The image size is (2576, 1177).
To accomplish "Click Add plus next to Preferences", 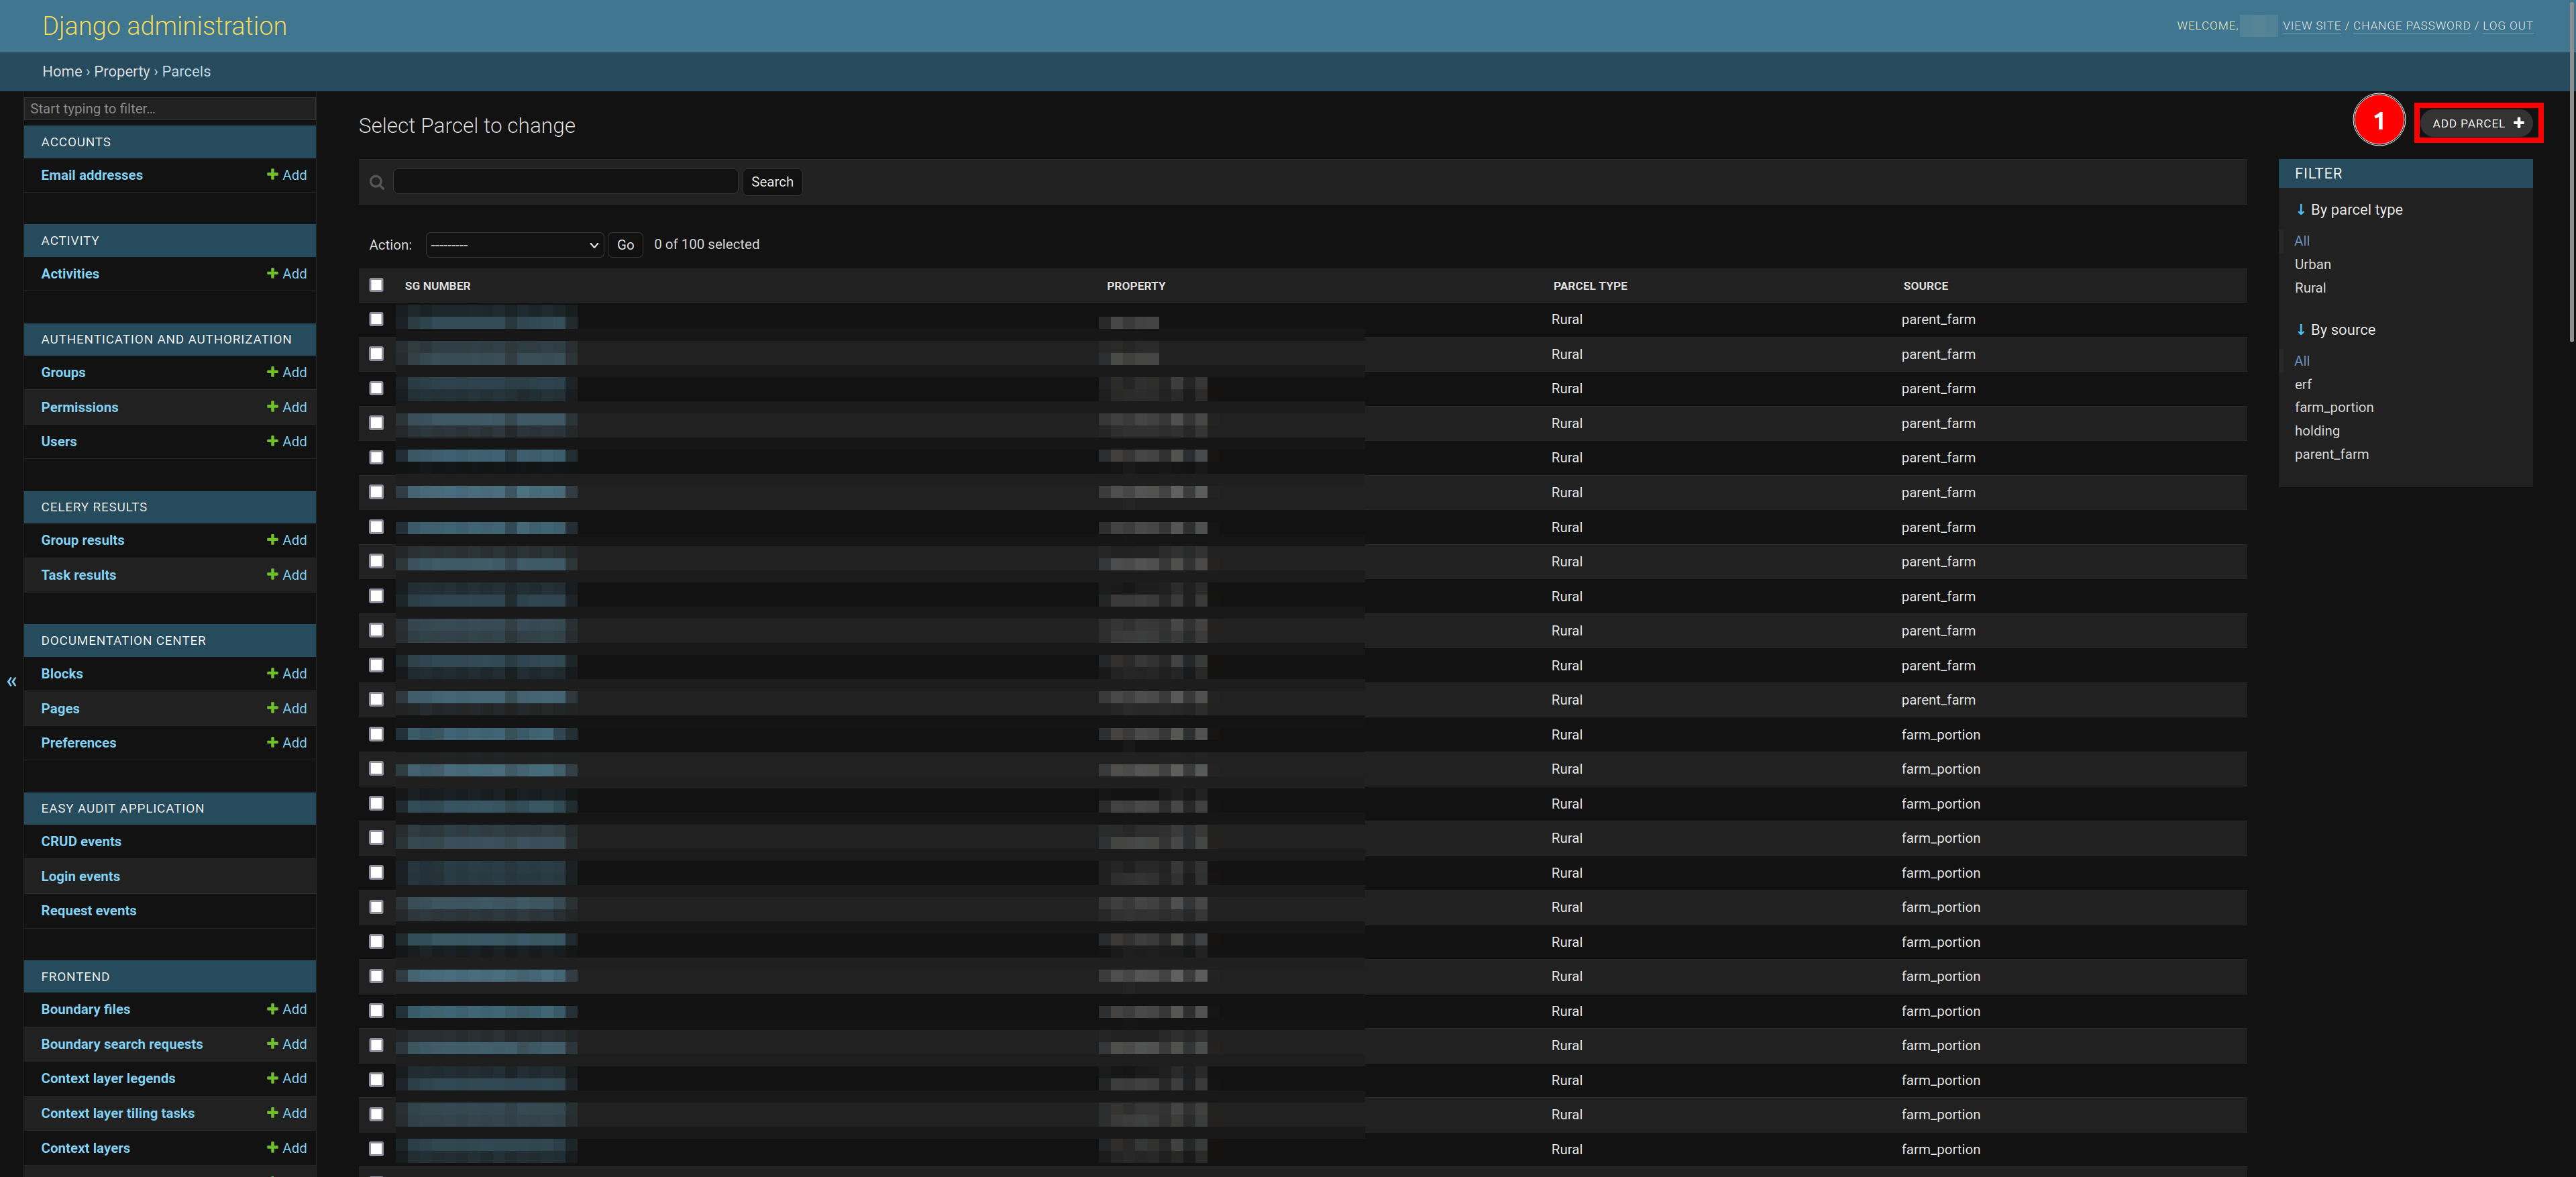I will pyautogui.click(x=286, y=743).
